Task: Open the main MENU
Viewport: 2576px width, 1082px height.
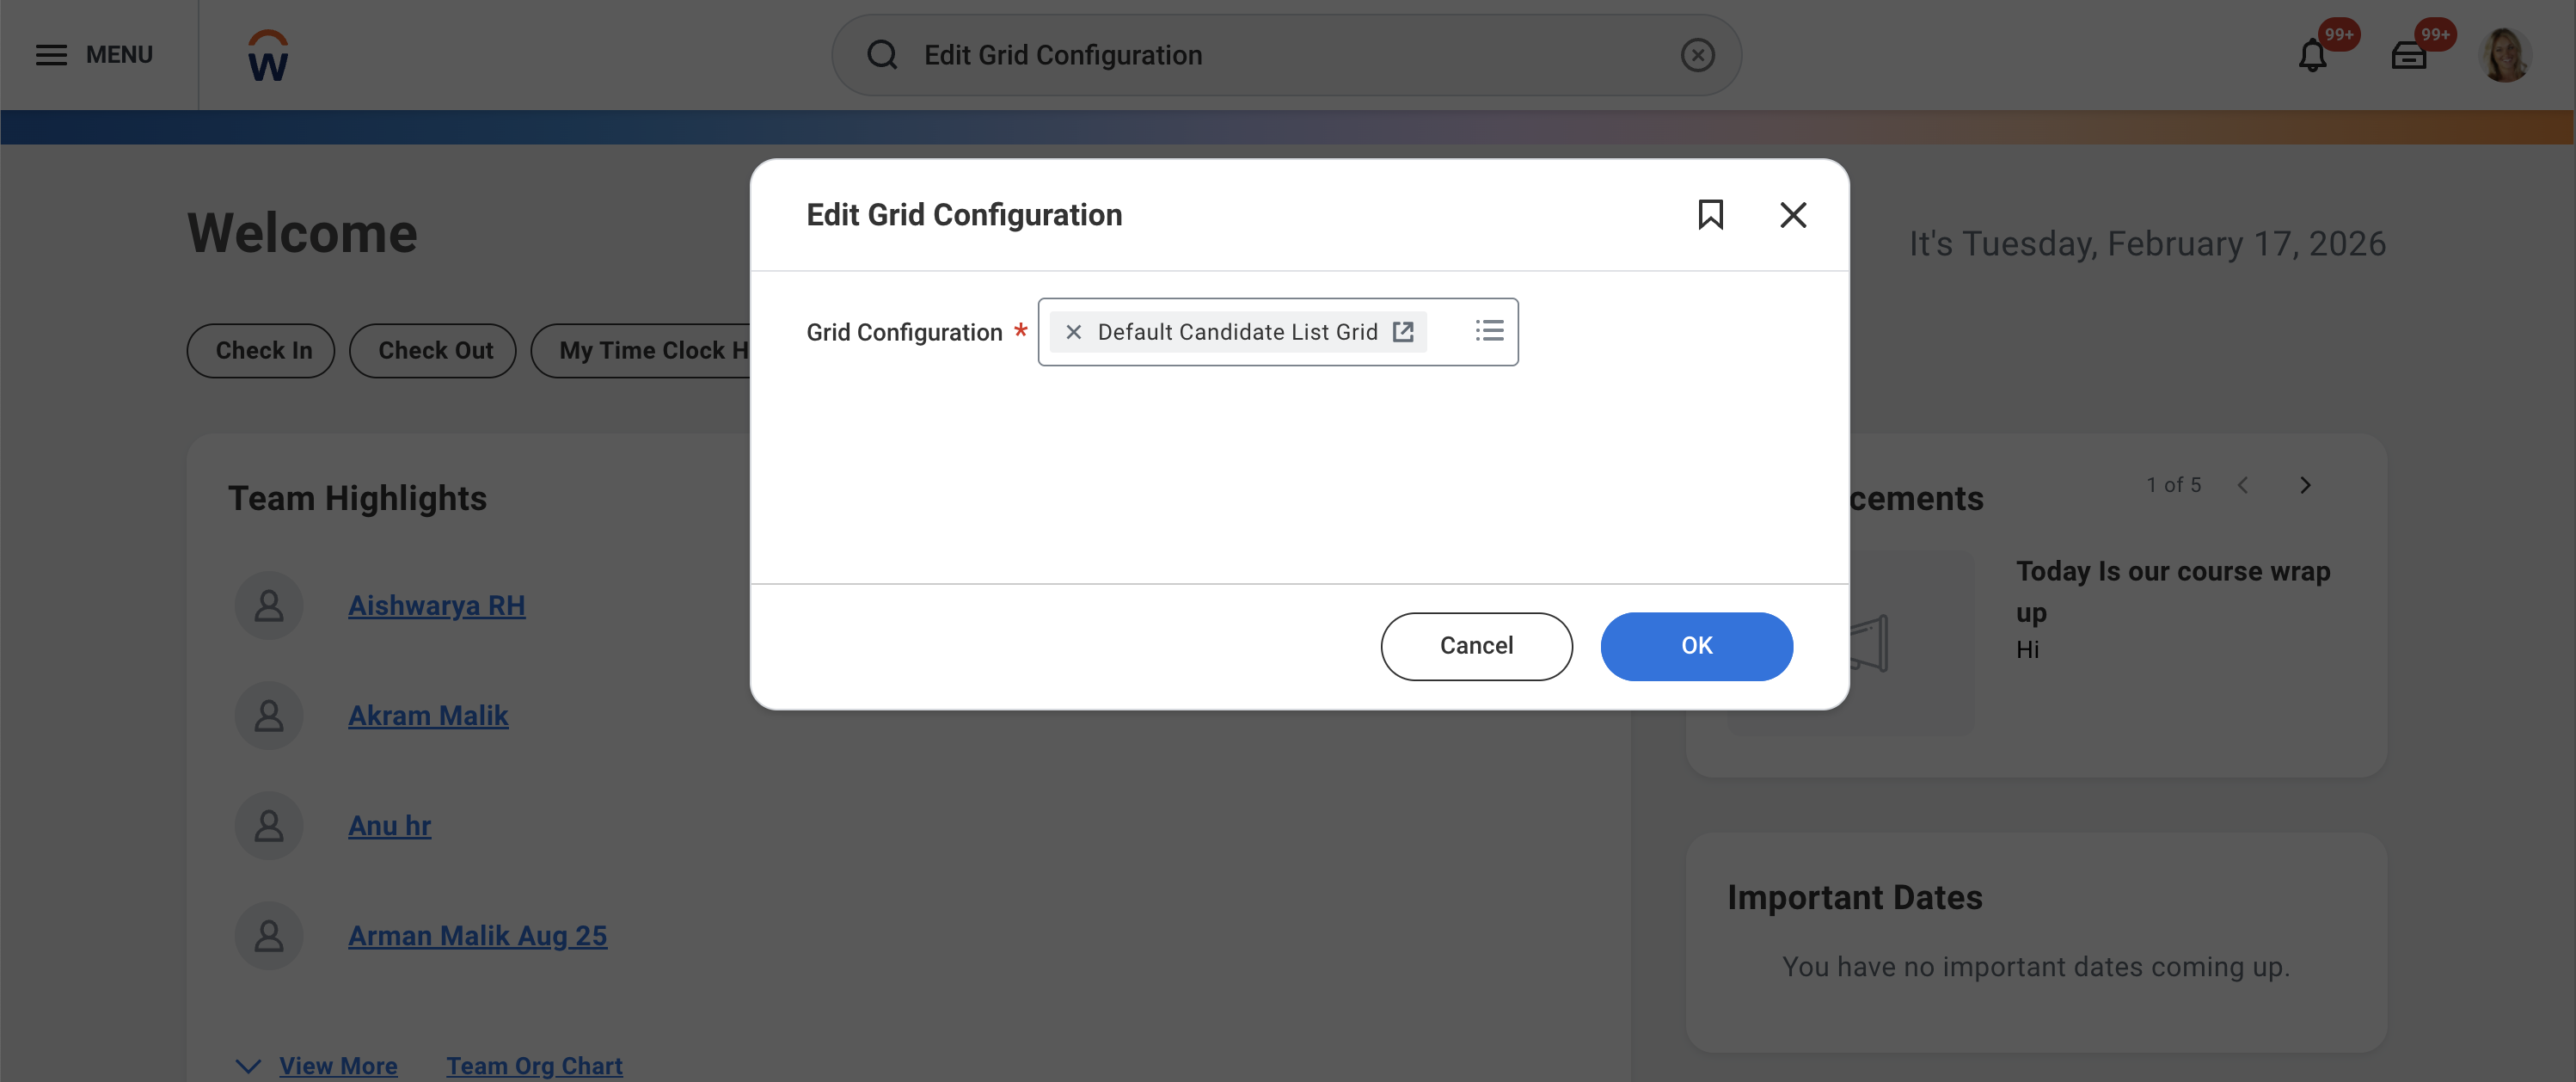Action: point(94,55)
